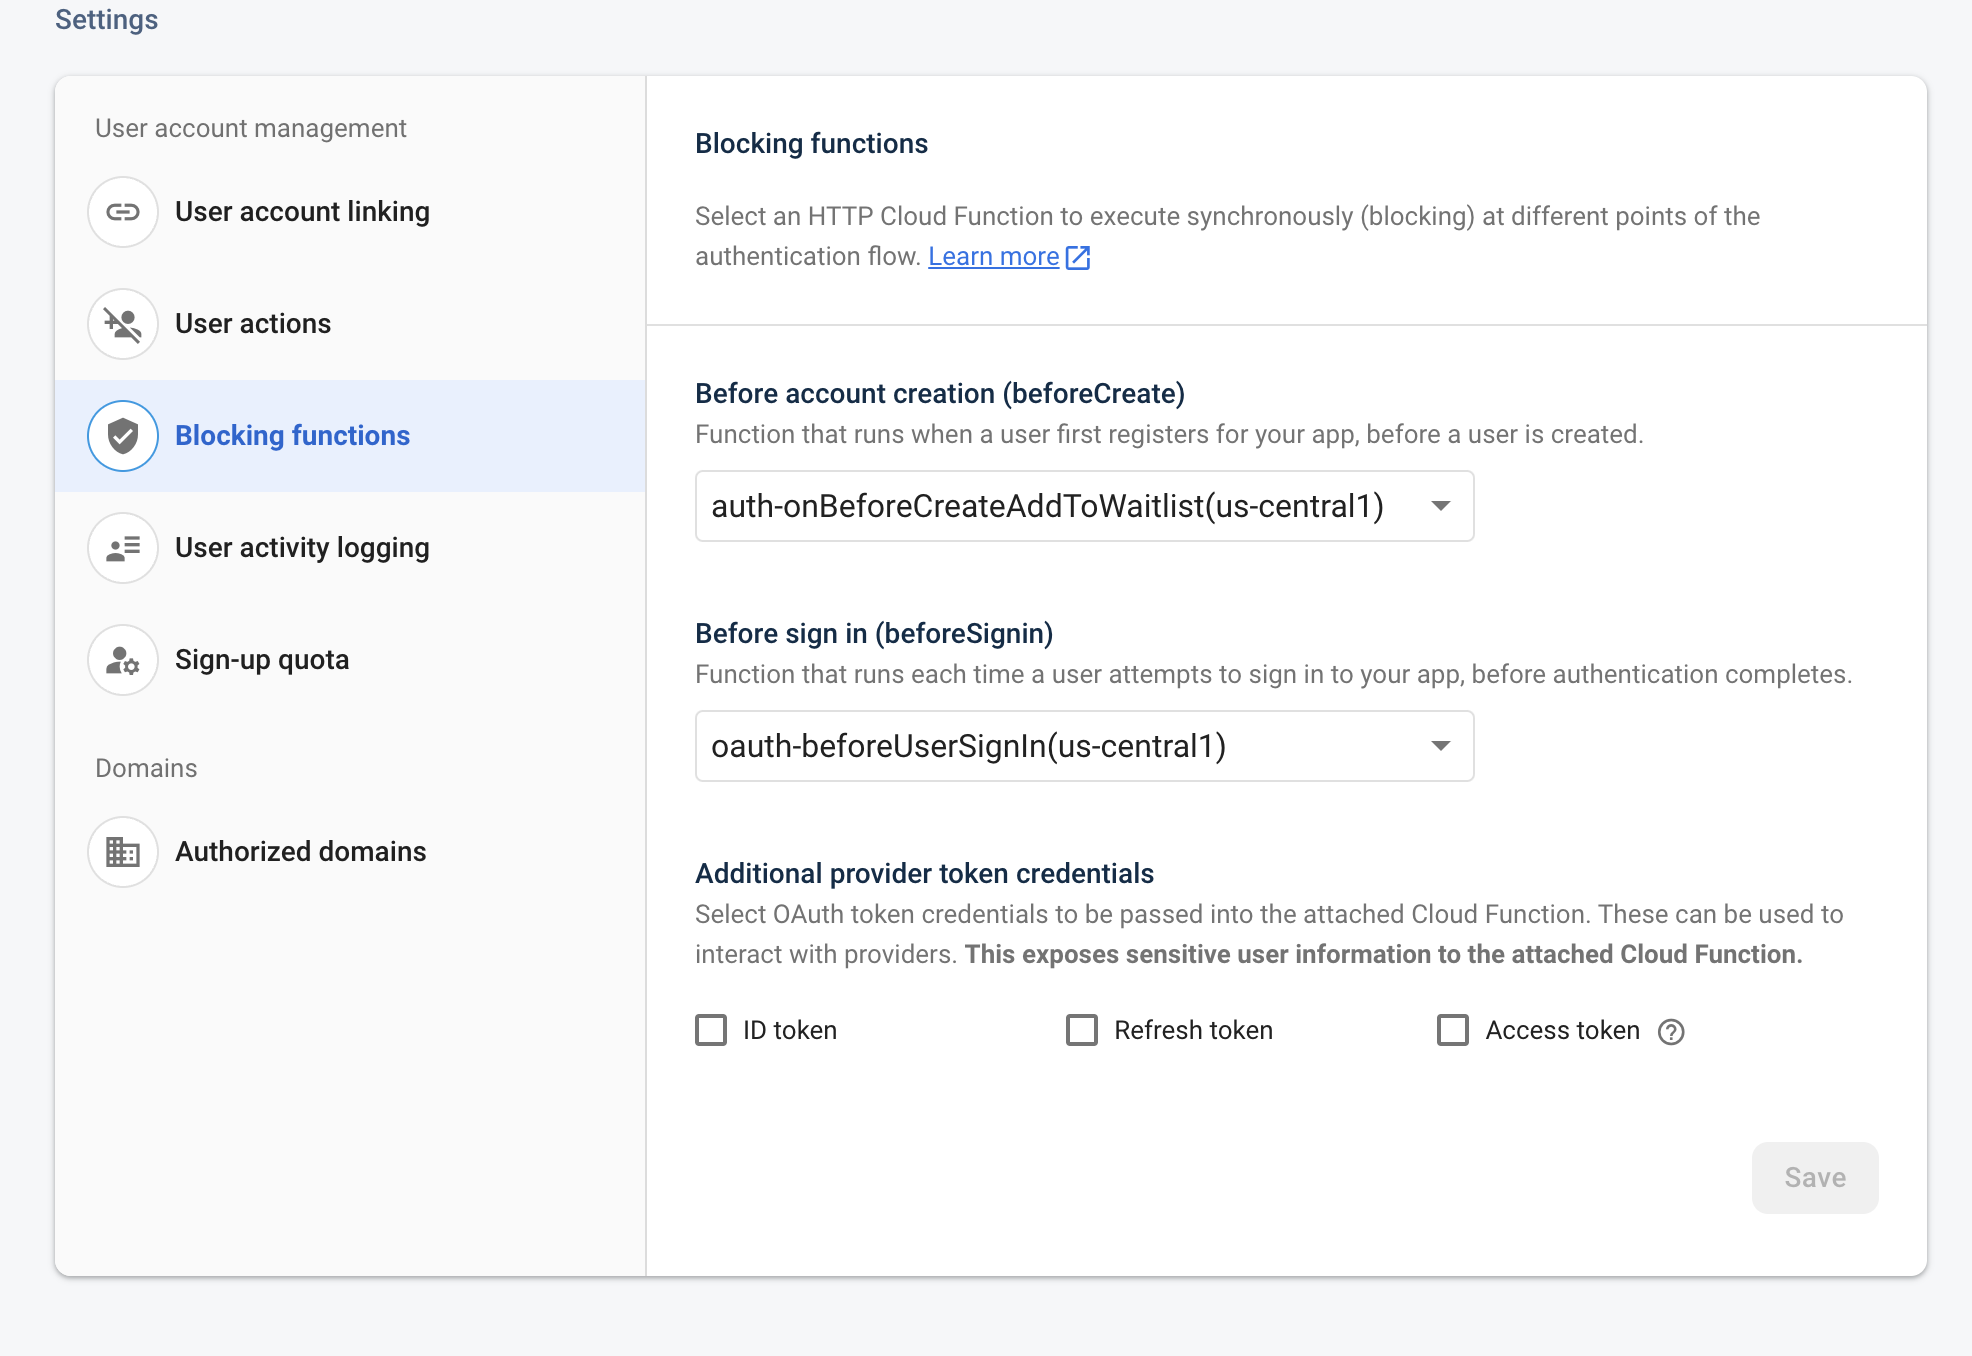Image resolution: width=1972 pixels, height=1356 pixels.
Task: Open the Authorized domains section
Action: tap(300, 851)
